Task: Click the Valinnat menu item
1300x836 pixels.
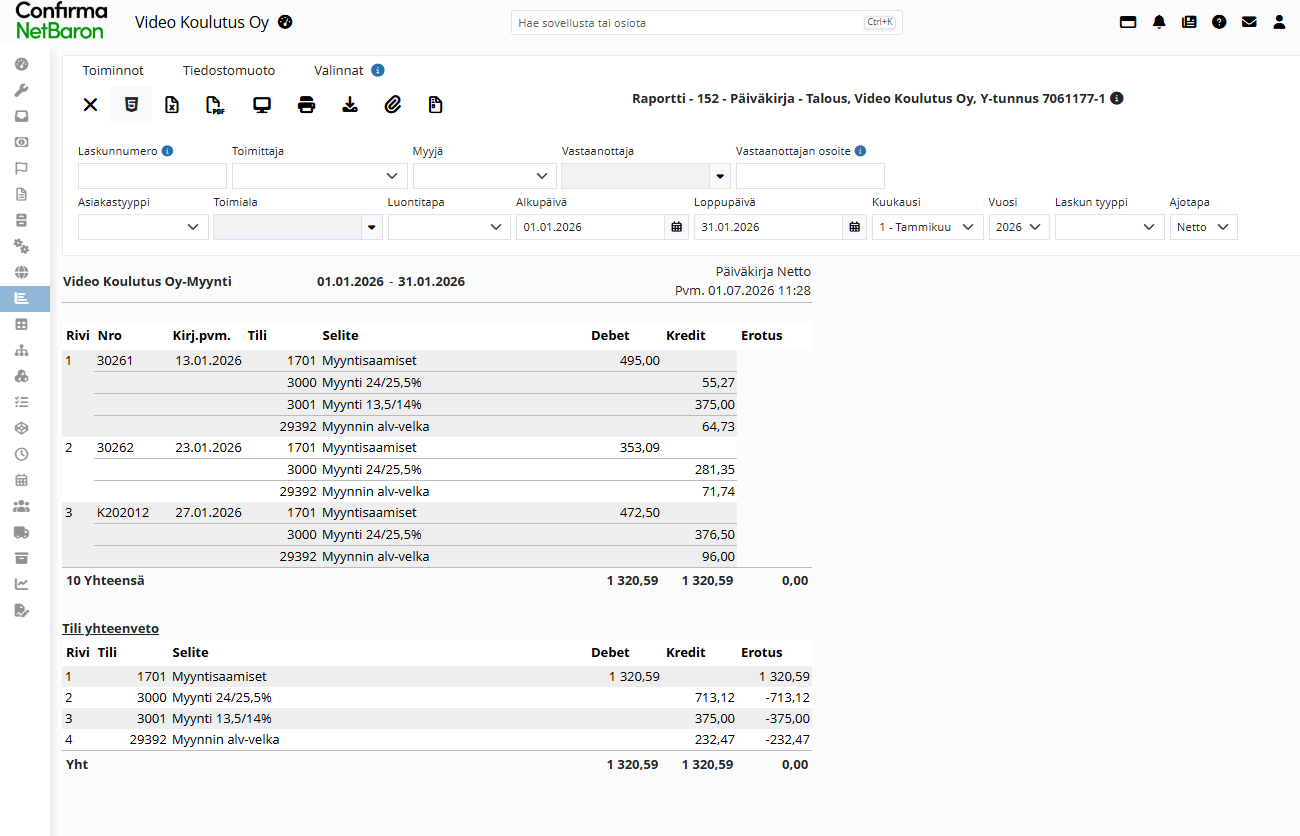Action: (x=339, y=70)
